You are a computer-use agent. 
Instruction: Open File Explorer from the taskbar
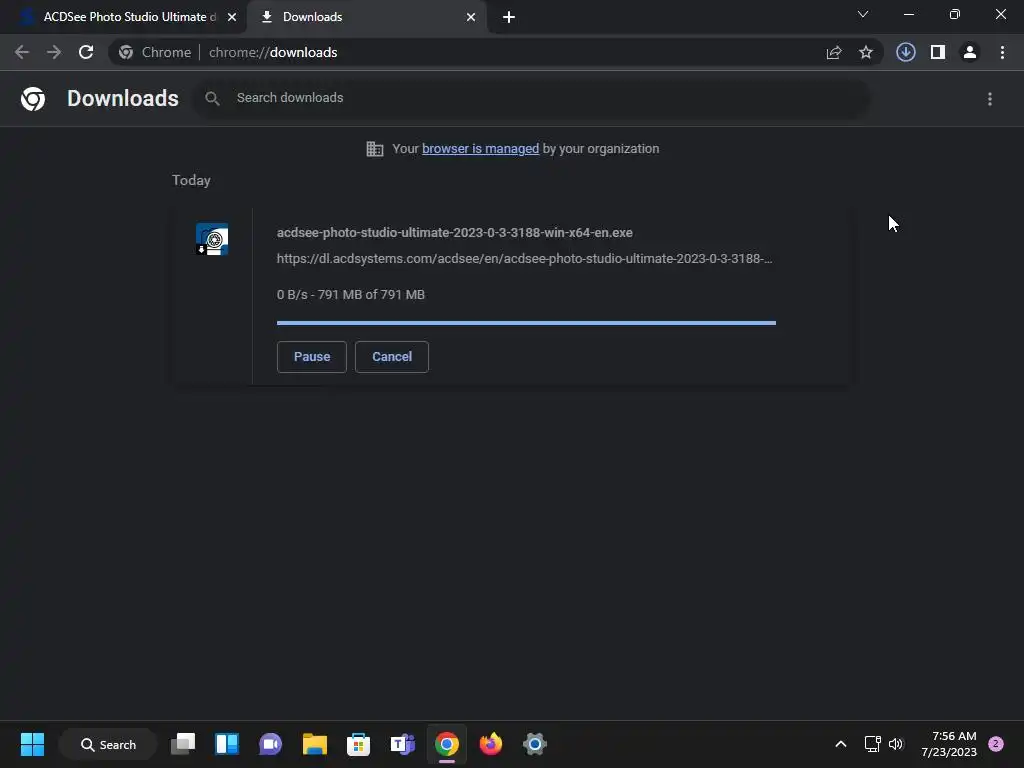pos(315,744)
